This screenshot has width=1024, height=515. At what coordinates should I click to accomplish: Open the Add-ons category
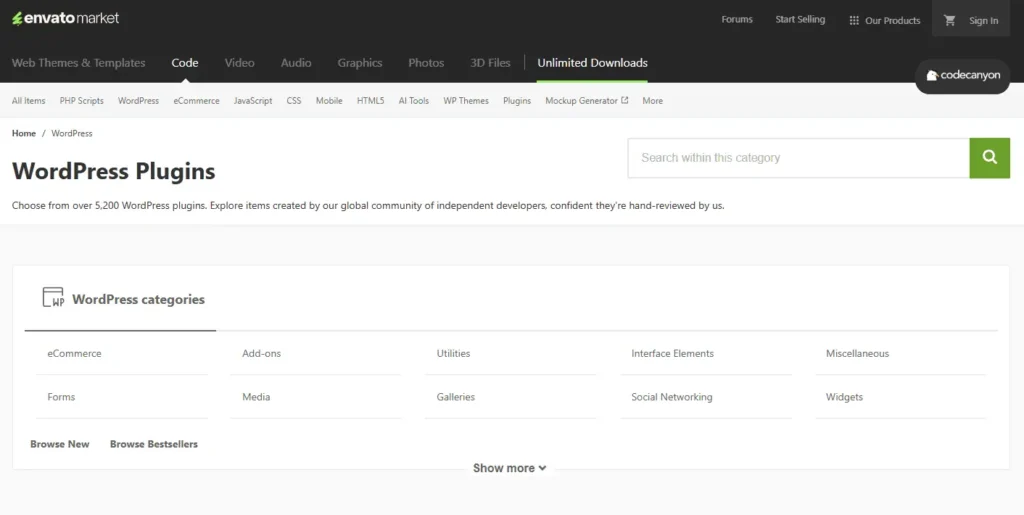pyautogui.click(x=261, y=353)
